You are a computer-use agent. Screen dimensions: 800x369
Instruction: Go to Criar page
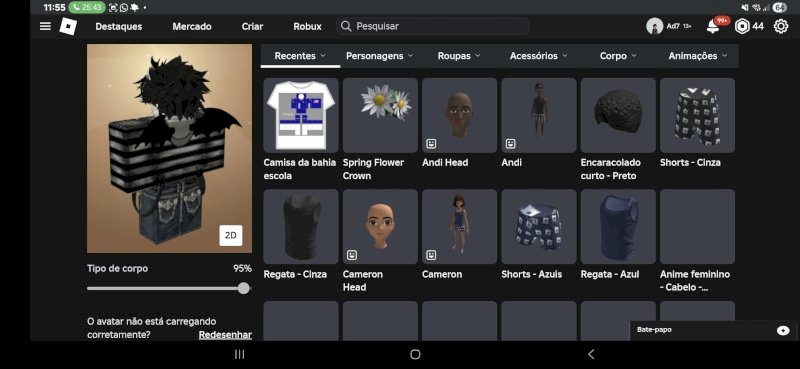(253, 27)
